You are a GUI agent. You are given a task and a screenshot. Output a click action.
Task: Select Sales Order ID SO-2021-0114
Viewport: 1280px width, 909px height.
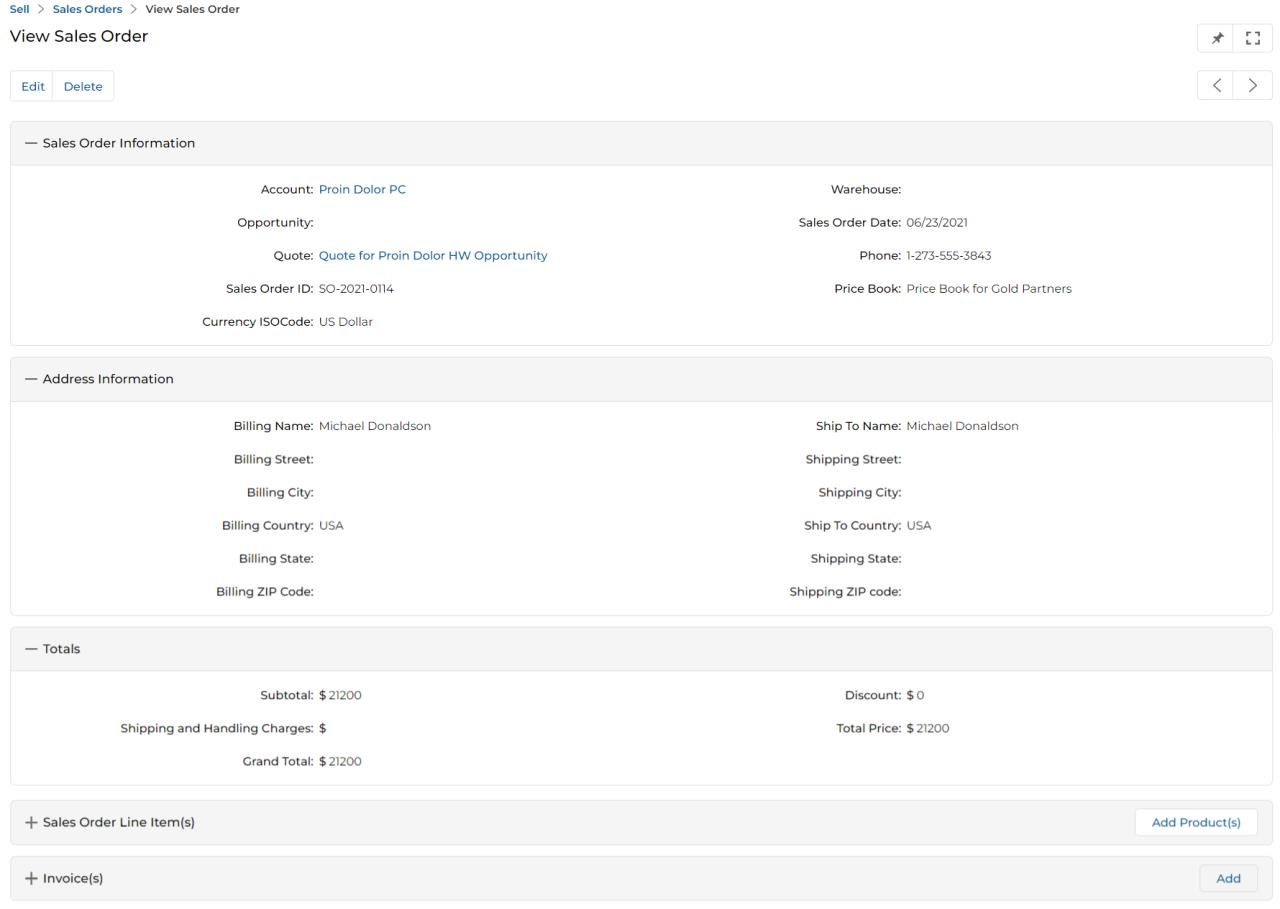[x=356, y=288]
